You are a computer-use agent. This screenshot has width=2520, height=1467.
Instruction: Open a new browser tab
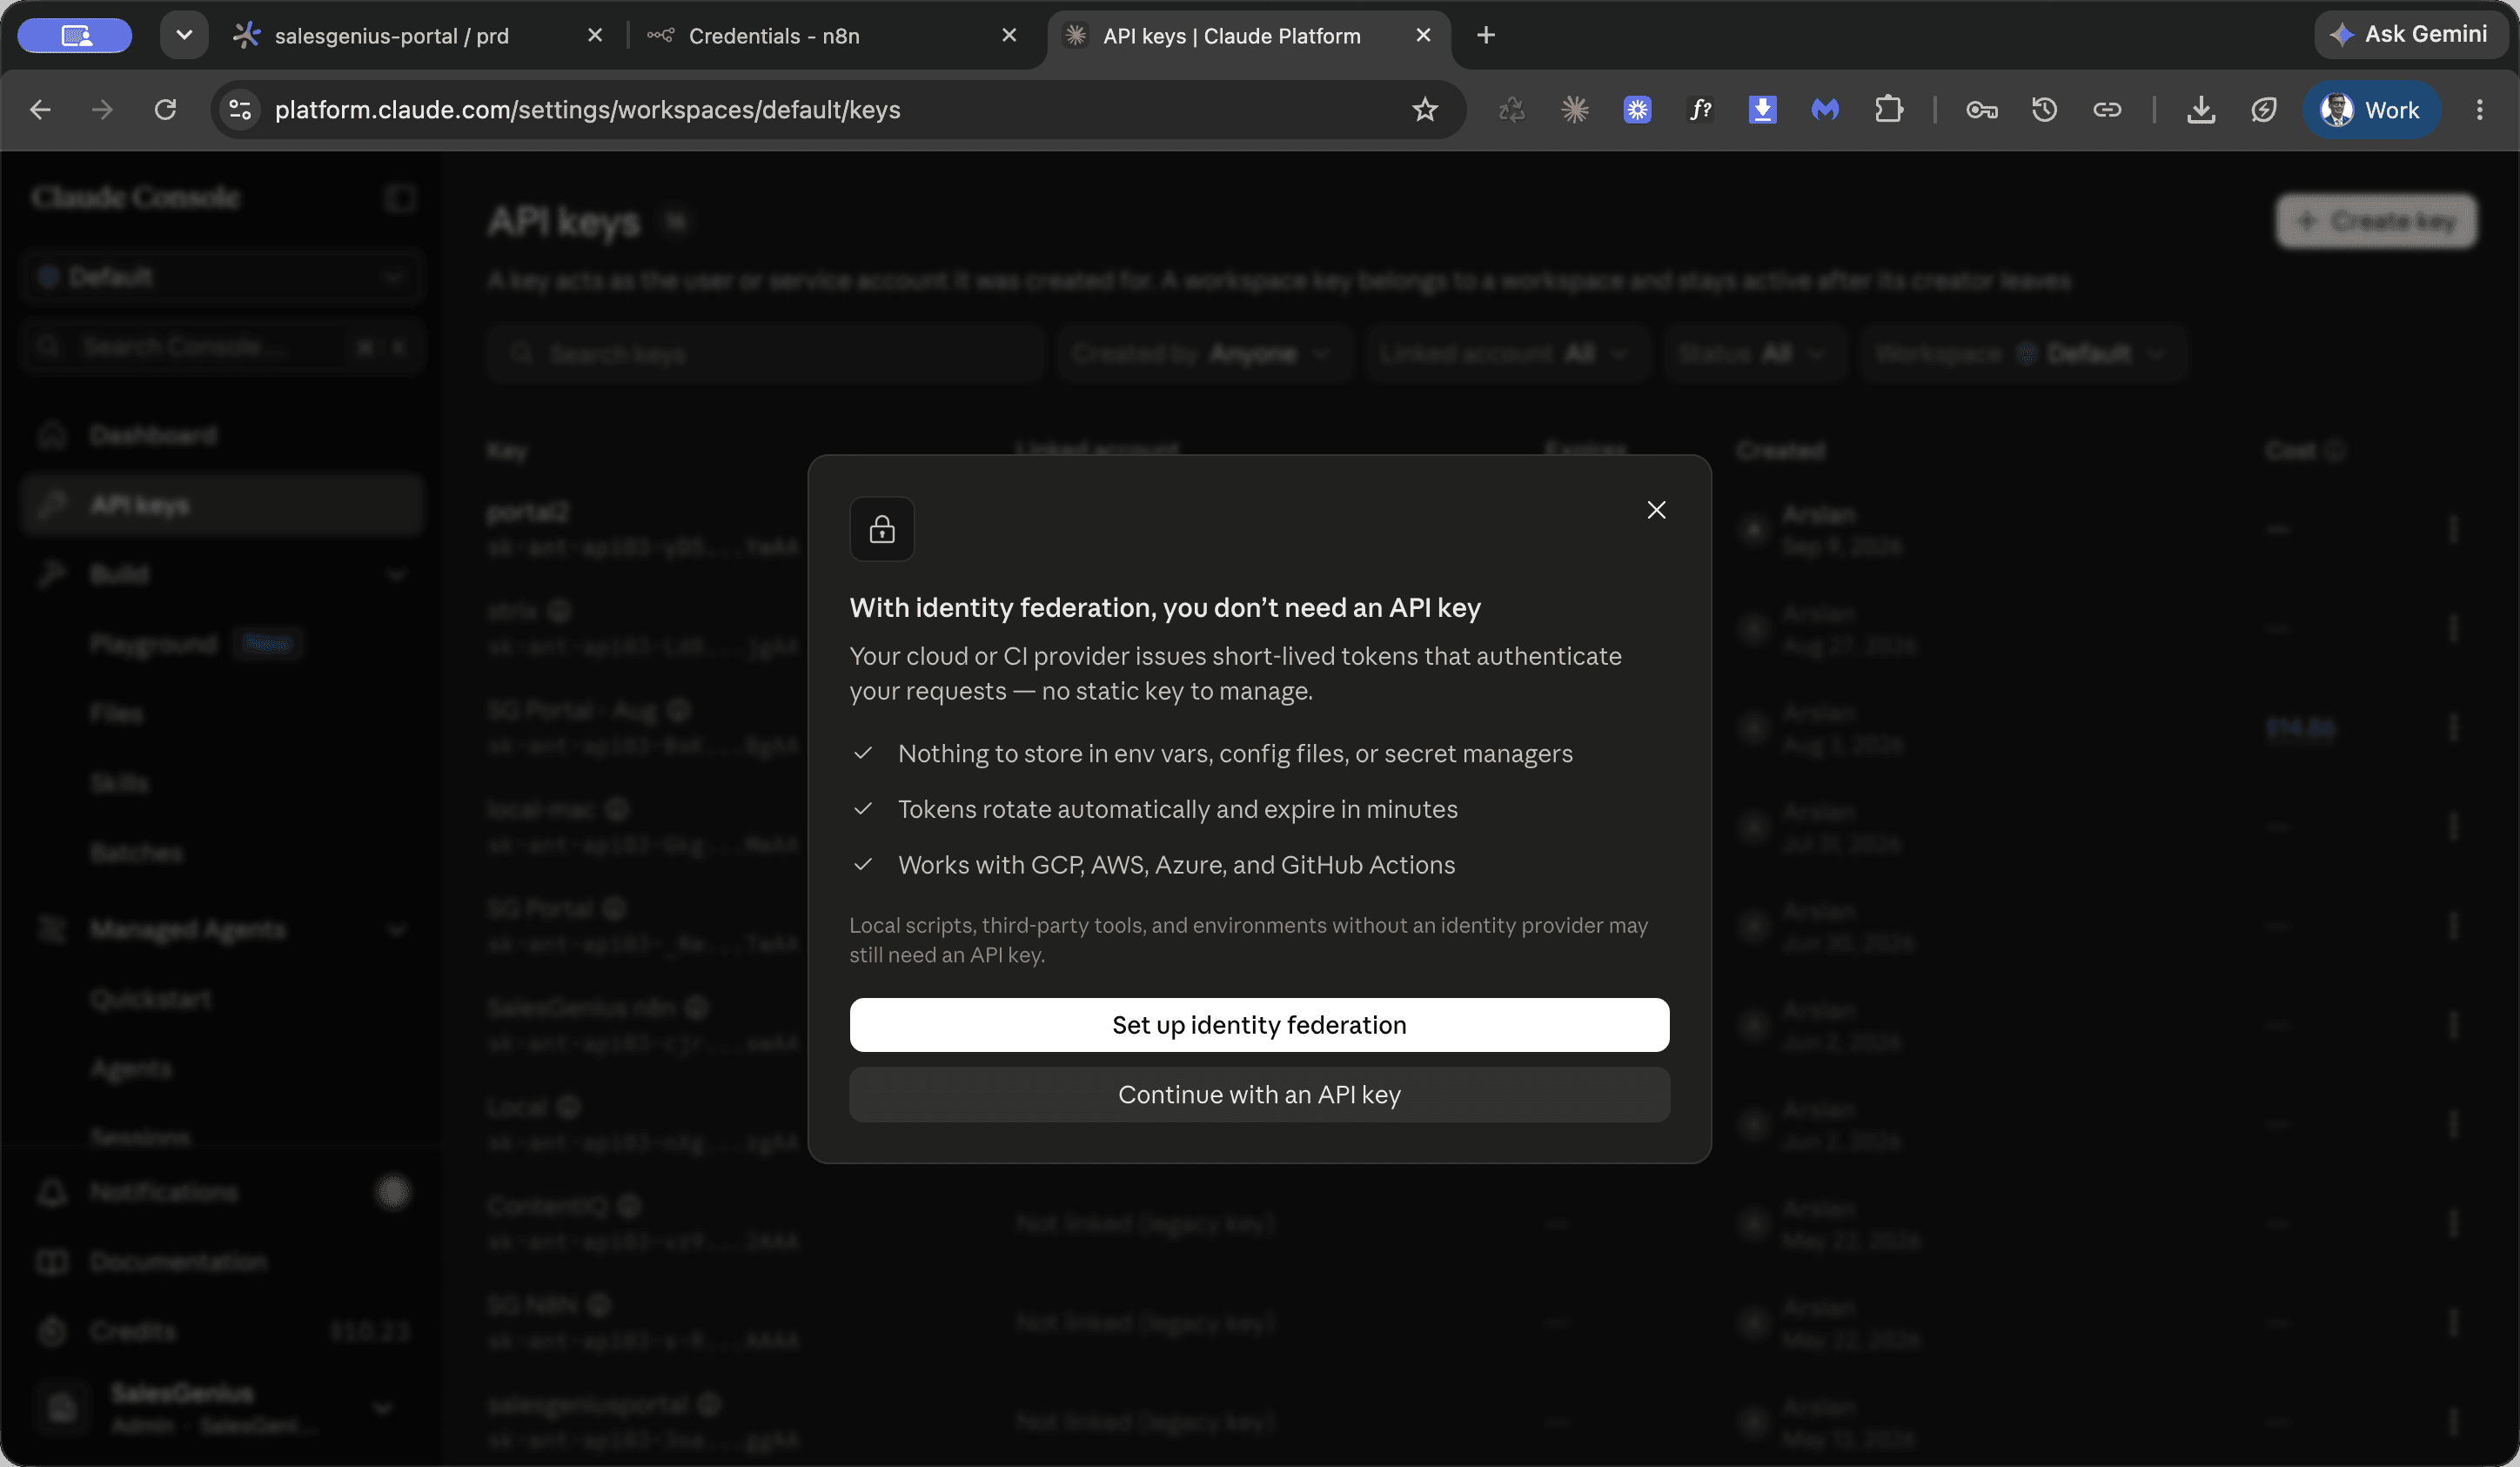coord(1486,35)
